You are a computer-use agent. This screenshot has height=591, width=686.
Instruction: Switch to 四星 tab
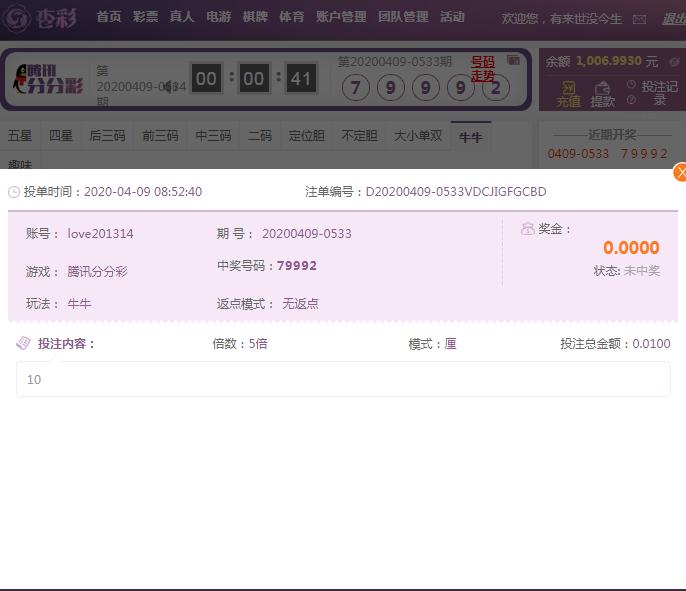[x=60, y=136]
